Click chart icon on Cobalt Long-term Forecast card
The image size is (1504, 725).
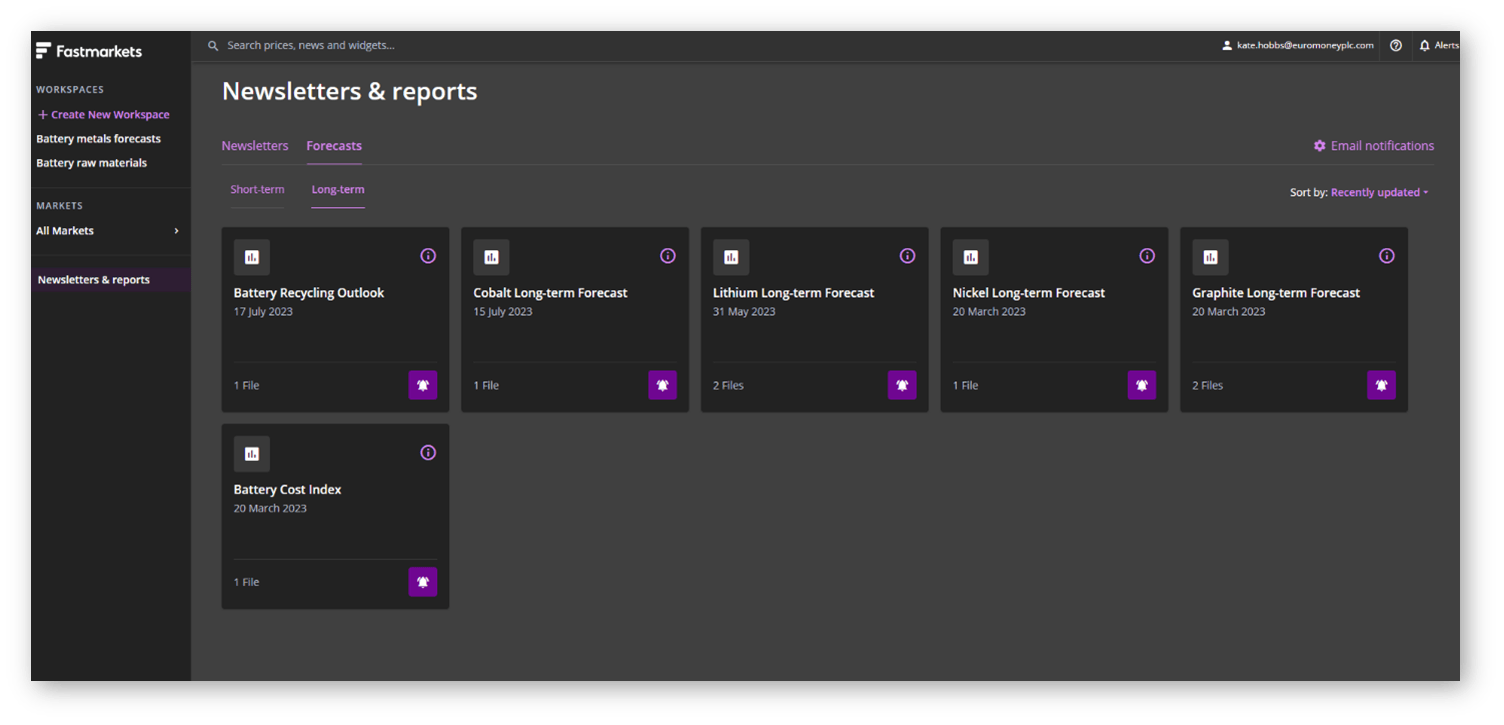tap(491, 257)
